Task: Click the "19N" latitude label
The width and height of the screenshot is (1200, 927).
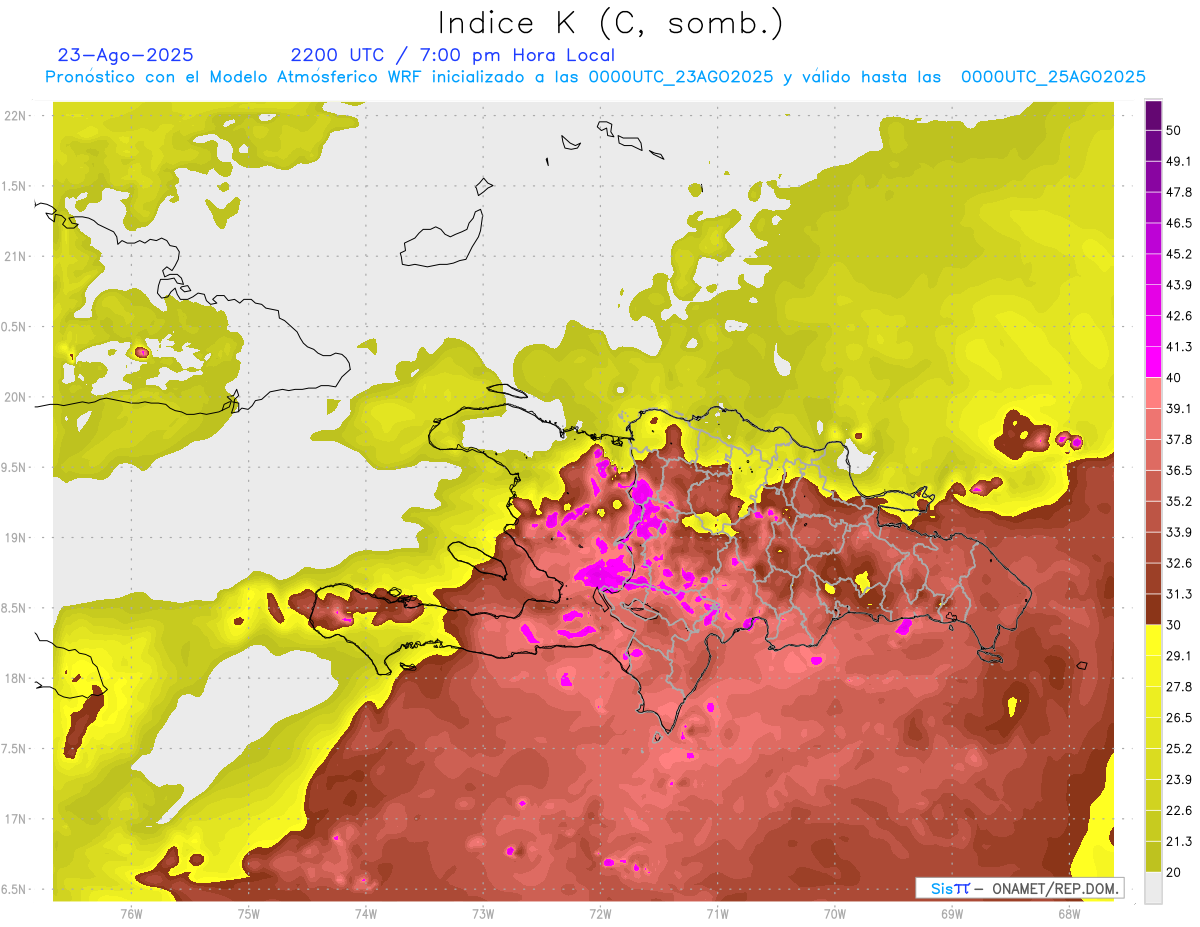Action: click(14, 537)
